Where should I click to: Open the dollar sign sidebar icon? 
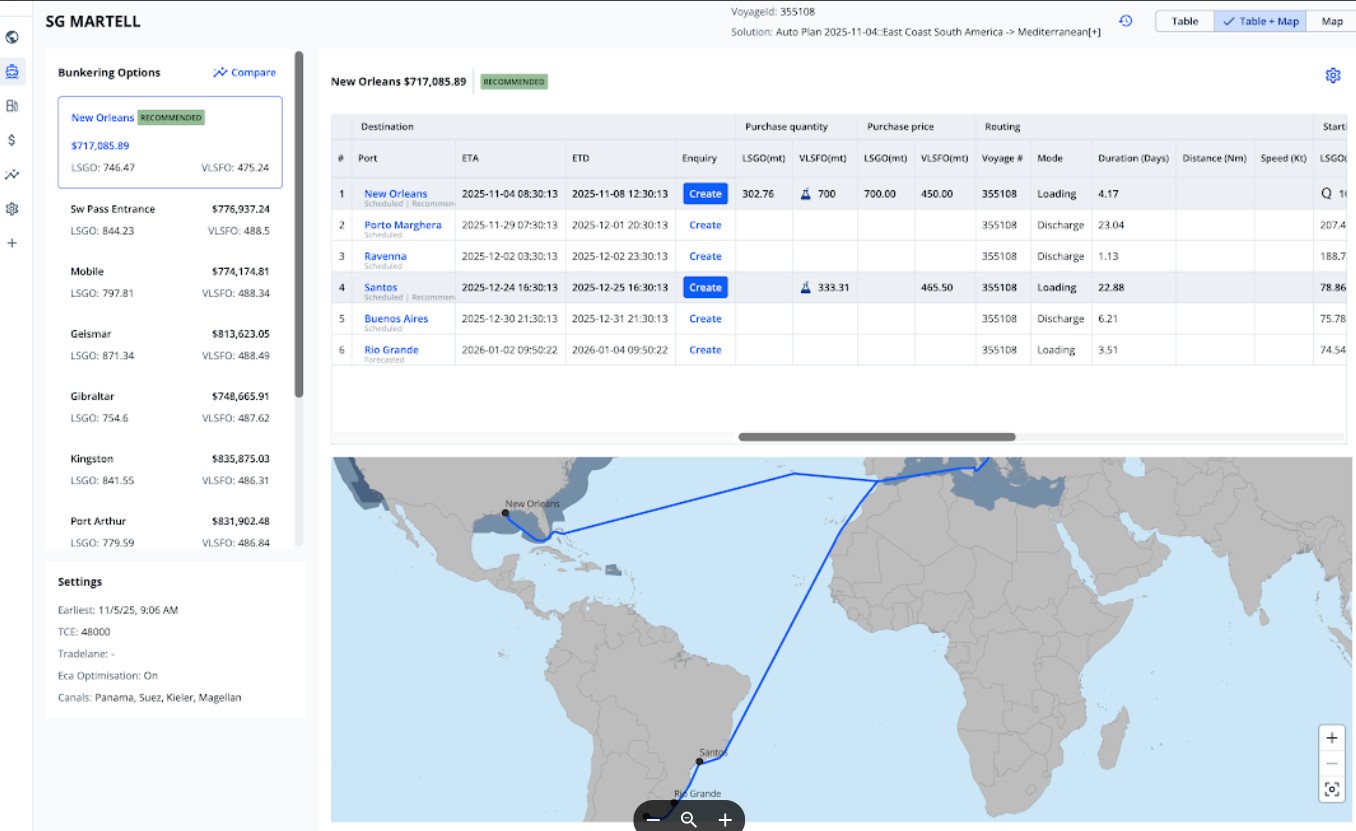point(12,140)
